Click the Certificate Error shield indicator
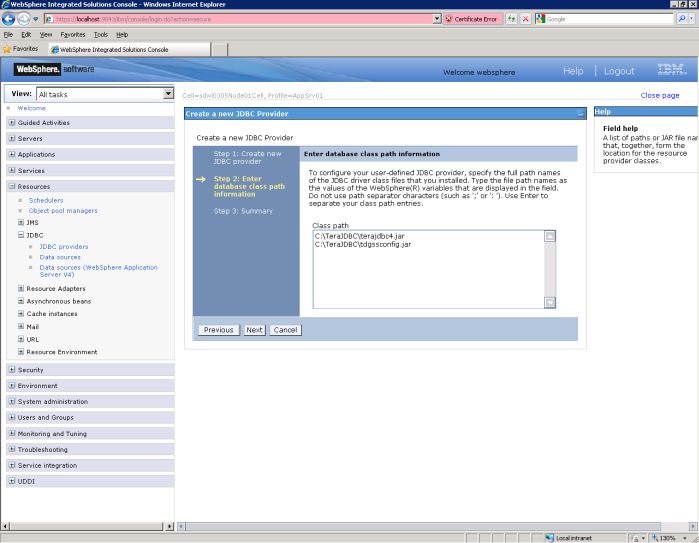The height and width of the screenshot is (543, 699). (472, 19)
